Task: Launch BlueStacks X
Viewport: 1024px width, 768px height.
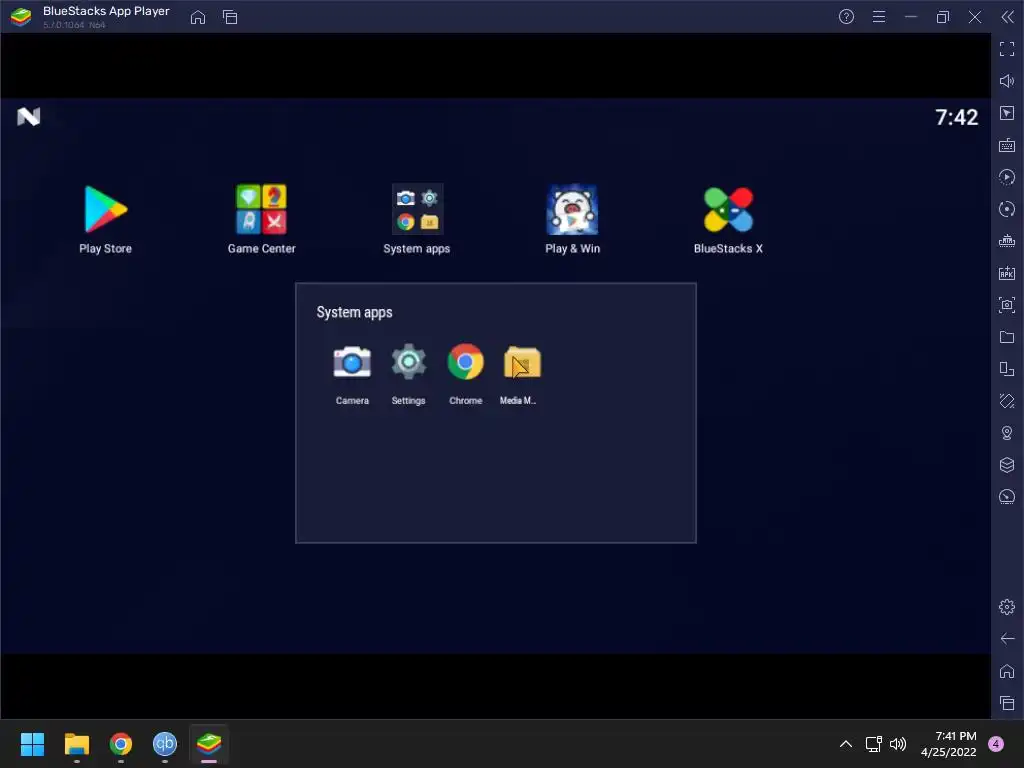Action: pyautogui.click(x=728, y=210)
